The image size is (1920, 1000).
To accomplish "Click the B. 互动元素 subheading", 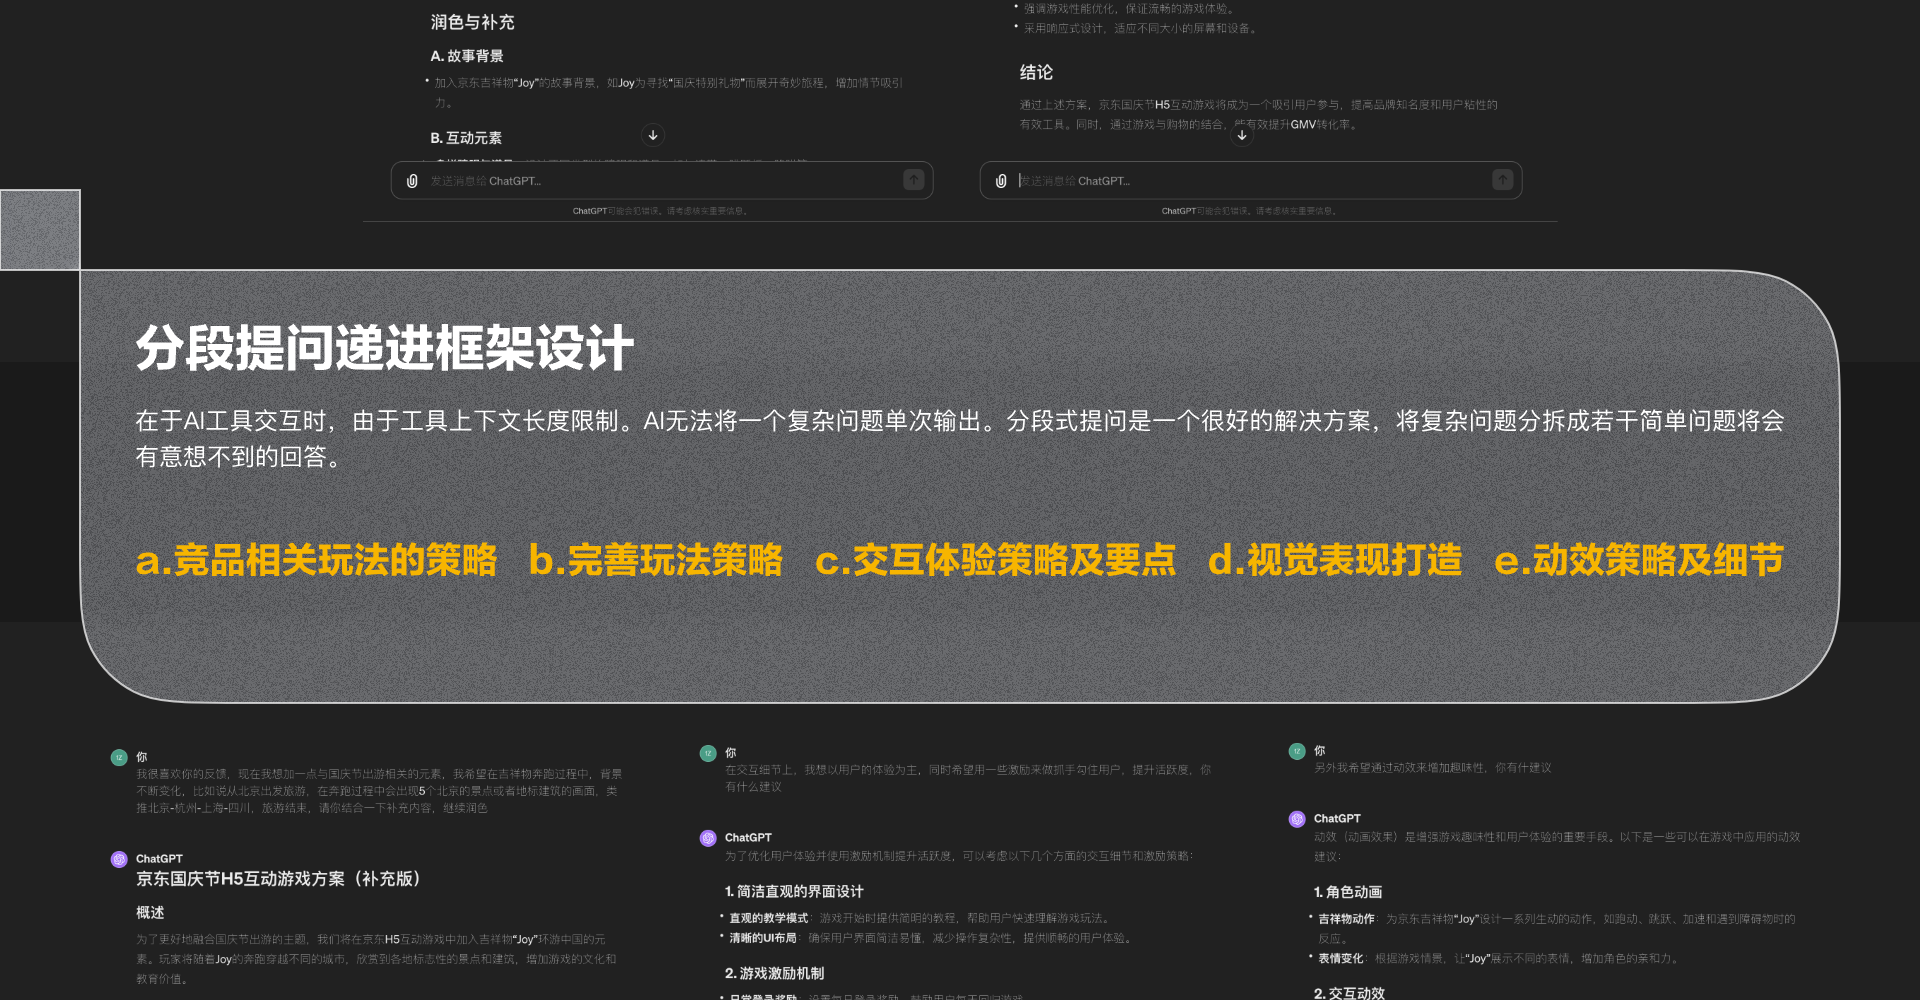I will tap(466, 138).
